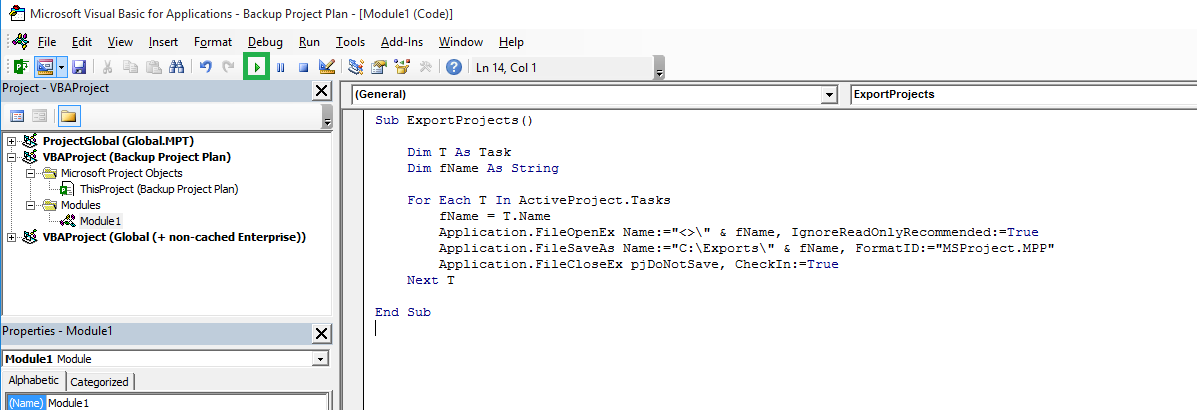Click the Run Sub green play button

[258, 68]
